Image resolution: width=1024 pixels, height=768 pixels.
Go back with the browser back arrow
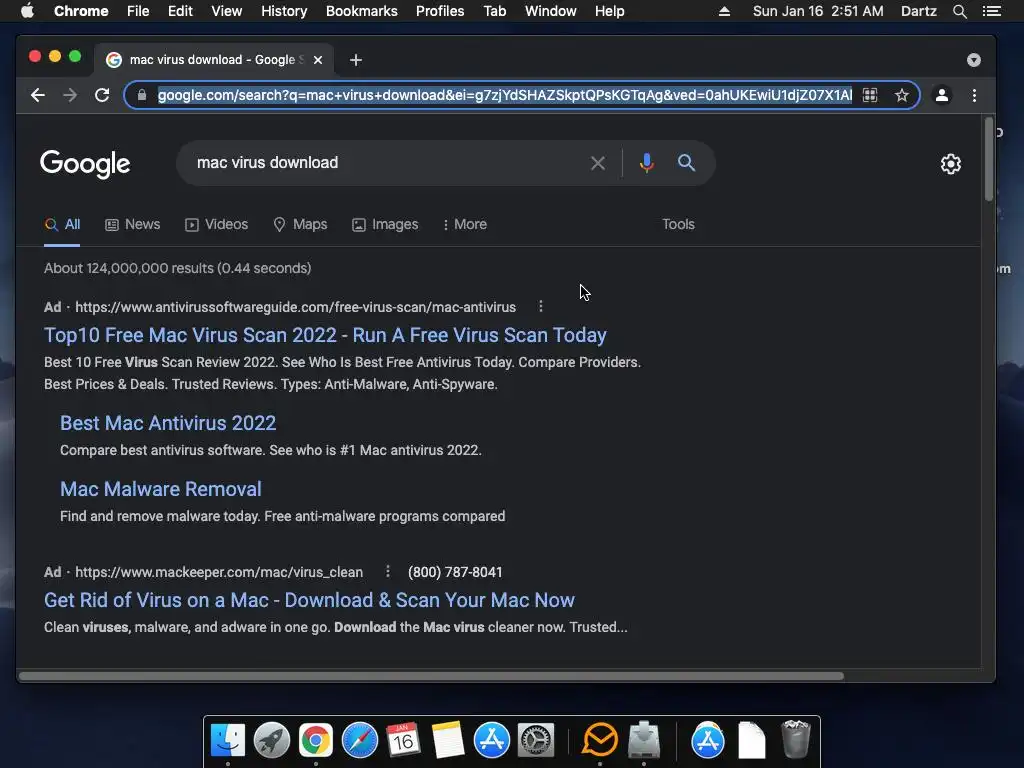pos(38,95)
